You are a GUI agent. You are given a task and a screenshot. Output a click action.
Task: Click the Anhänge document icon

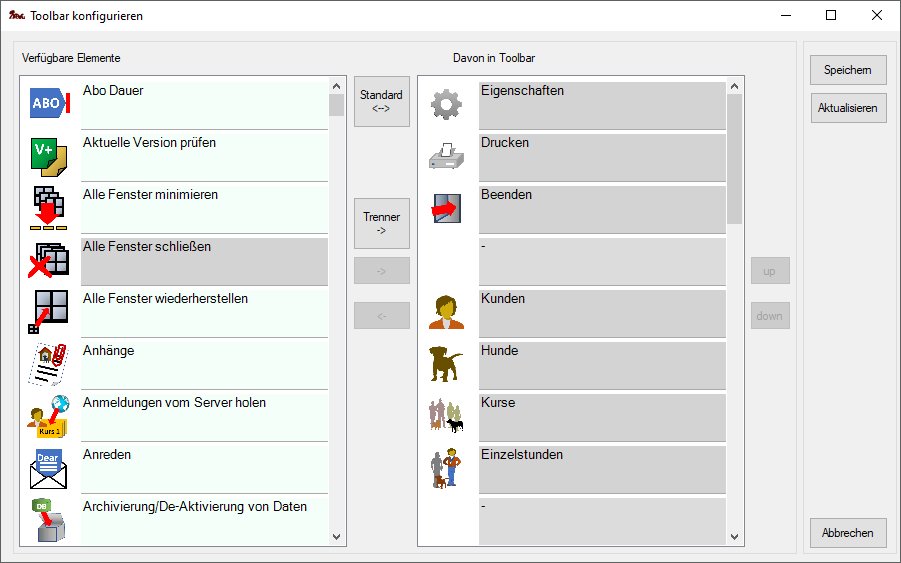click(x=48, y=364)
